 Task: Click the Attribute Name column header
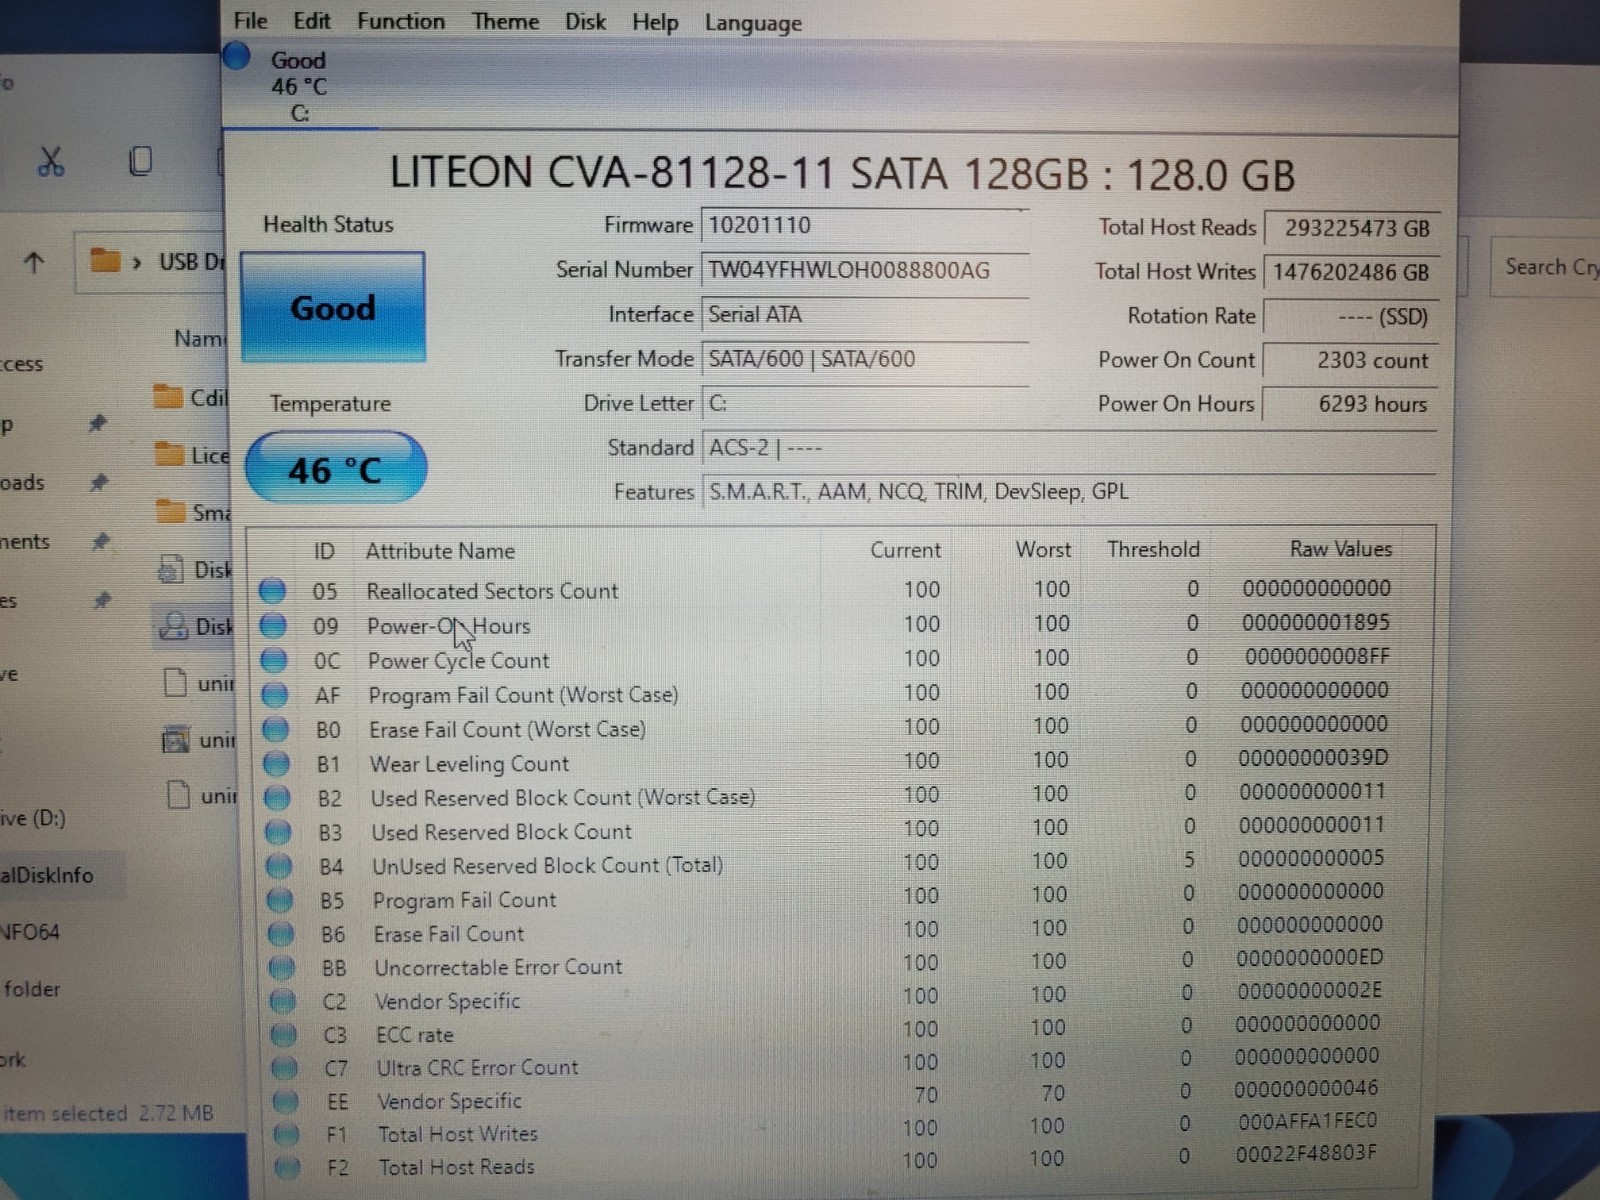[440, 551]
